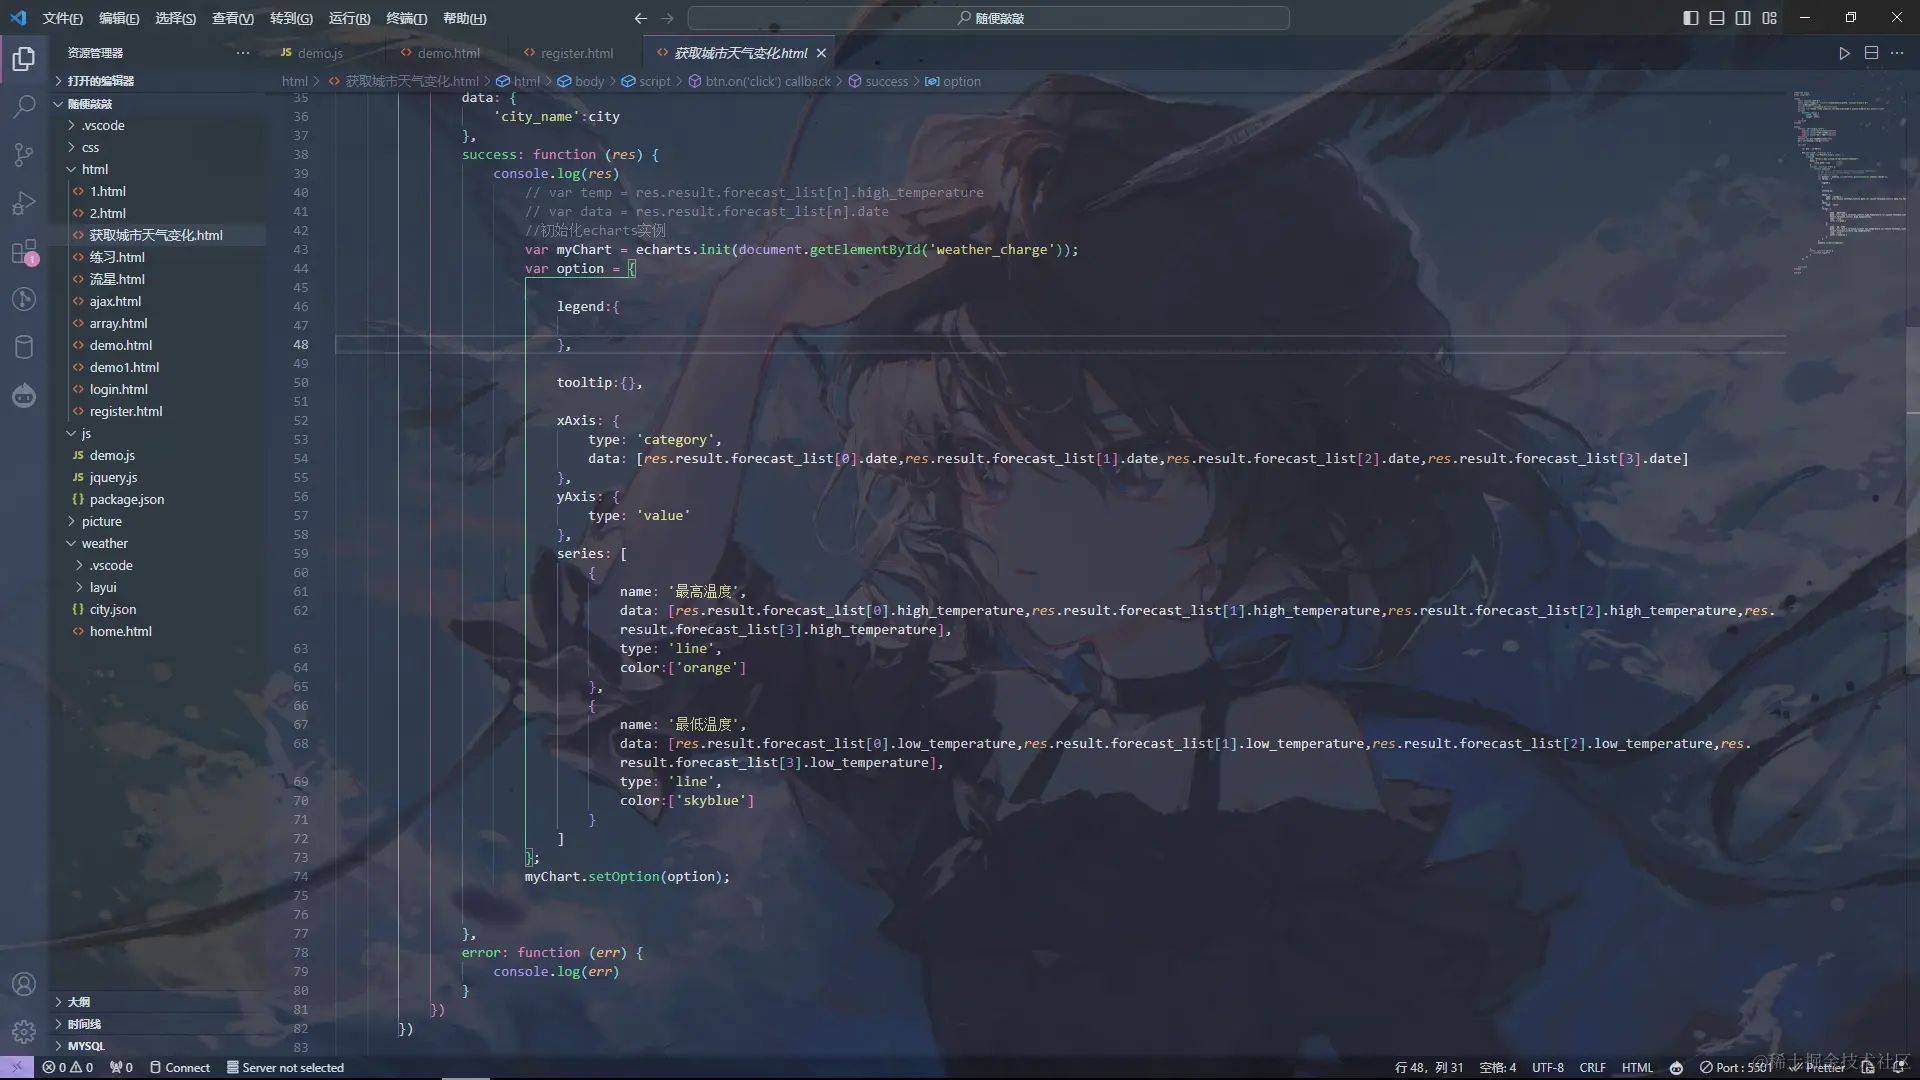This screenshot has width=1920, height=1080.
Task: Open the 终端(T) menu
Action: [x=406, y=18]
